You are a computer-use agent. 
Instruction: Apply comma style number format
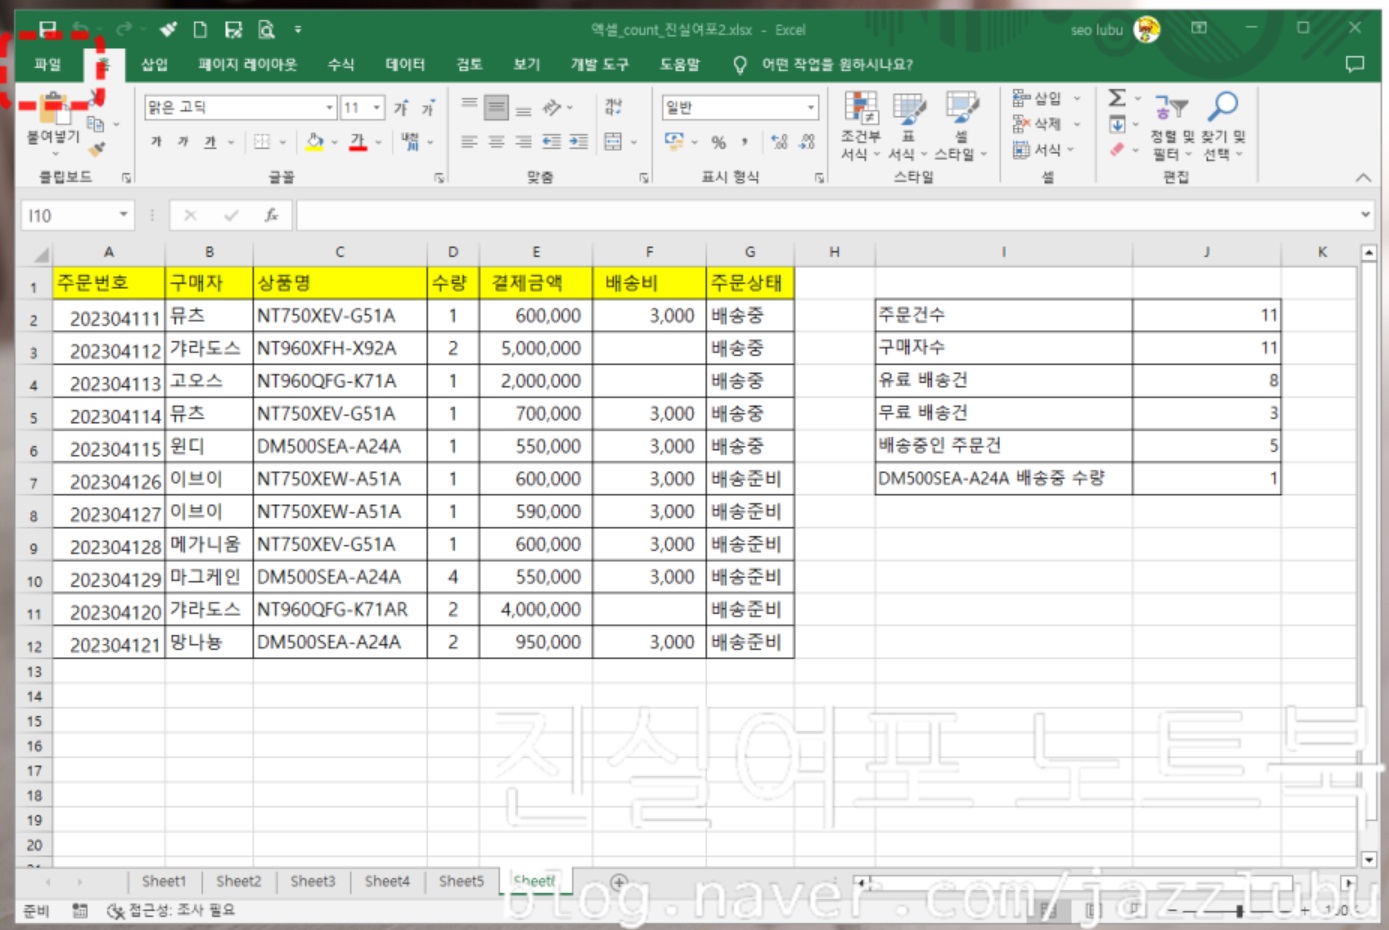tap(745, 142)
